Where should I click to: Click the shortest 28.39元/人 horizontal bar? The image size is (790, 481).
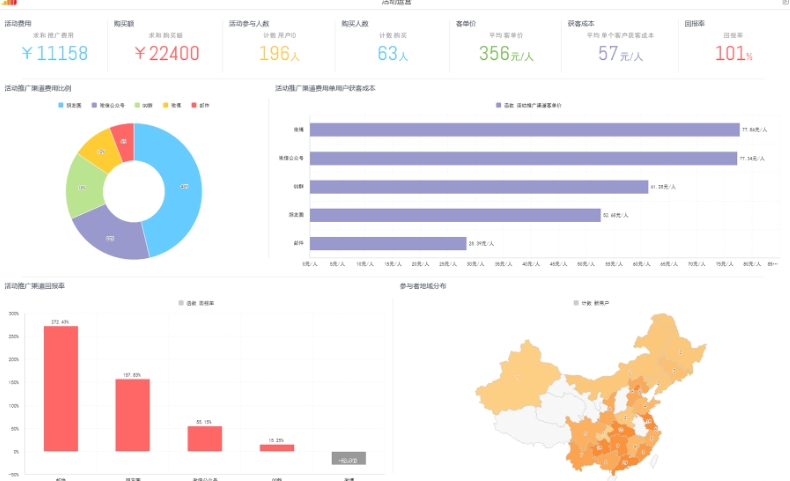388,243
